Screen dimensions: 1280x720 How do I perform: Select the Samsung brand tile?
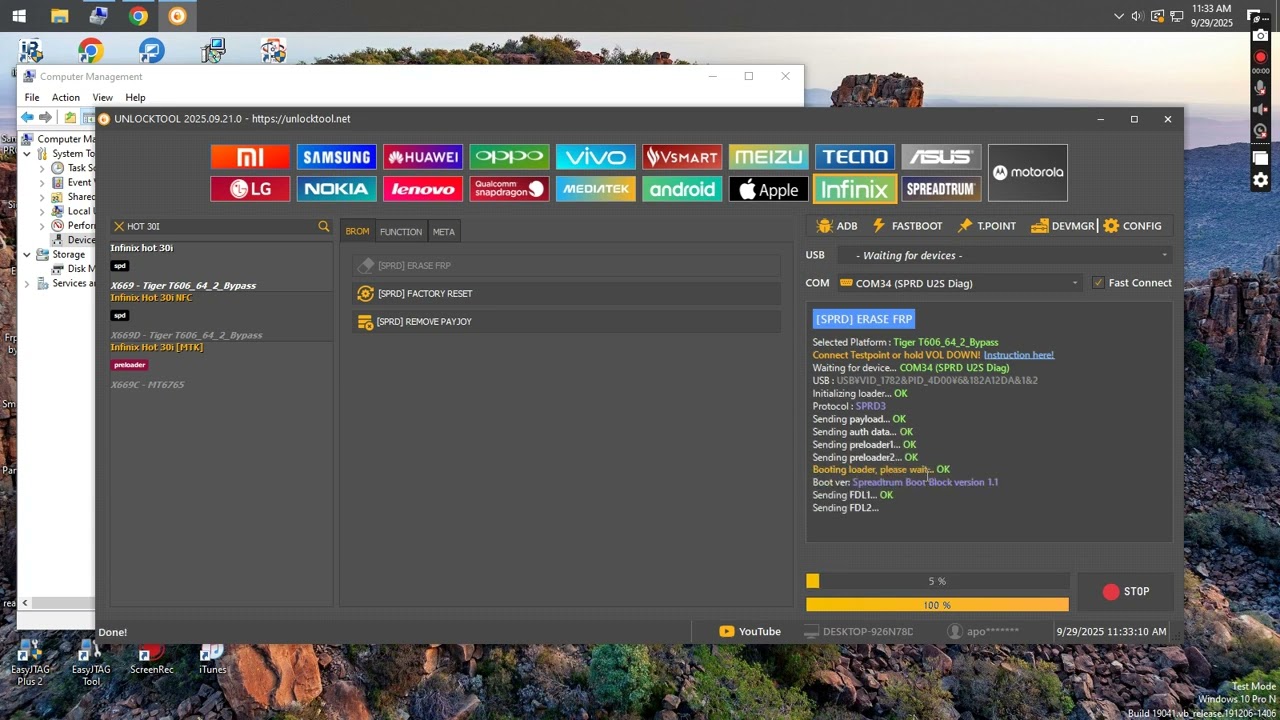[336, 157]
